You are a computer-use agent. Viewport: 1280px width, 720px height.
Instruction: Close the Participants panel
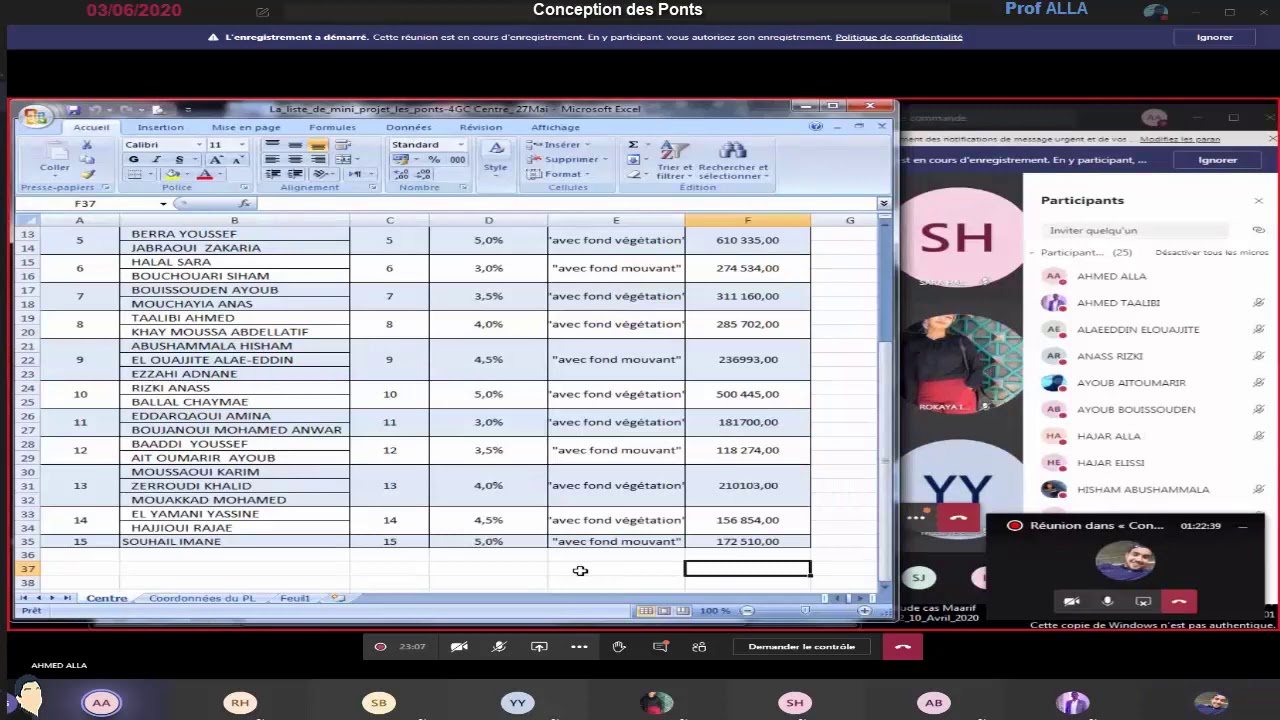pos(1258,201)
